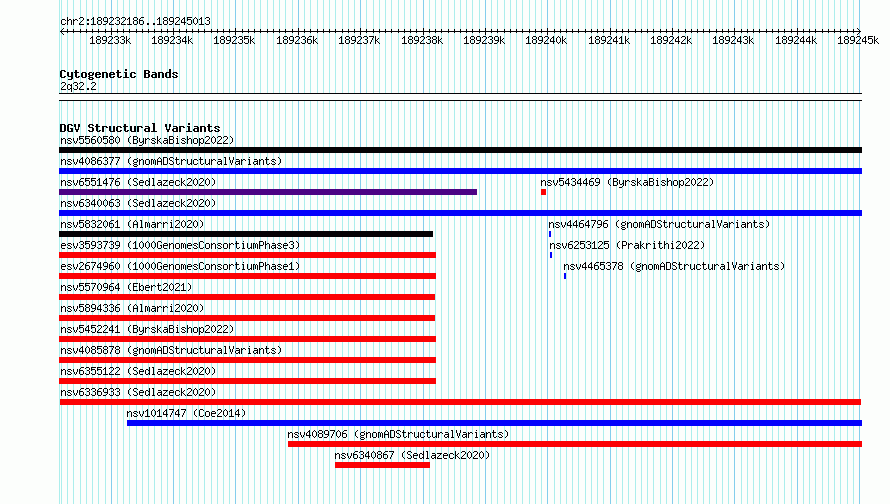Open nsv1014747 (Coe2014) label
Screen dimensions: 890x504
coord(186,413)
